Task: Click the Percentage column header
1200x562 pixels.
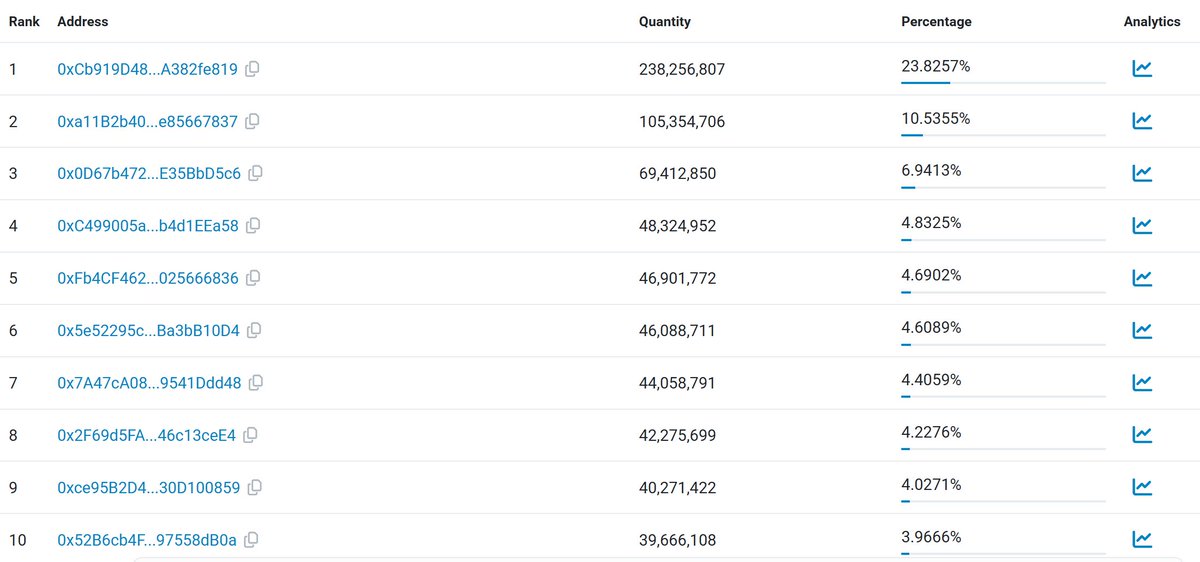Action: (x=936, y=21)
